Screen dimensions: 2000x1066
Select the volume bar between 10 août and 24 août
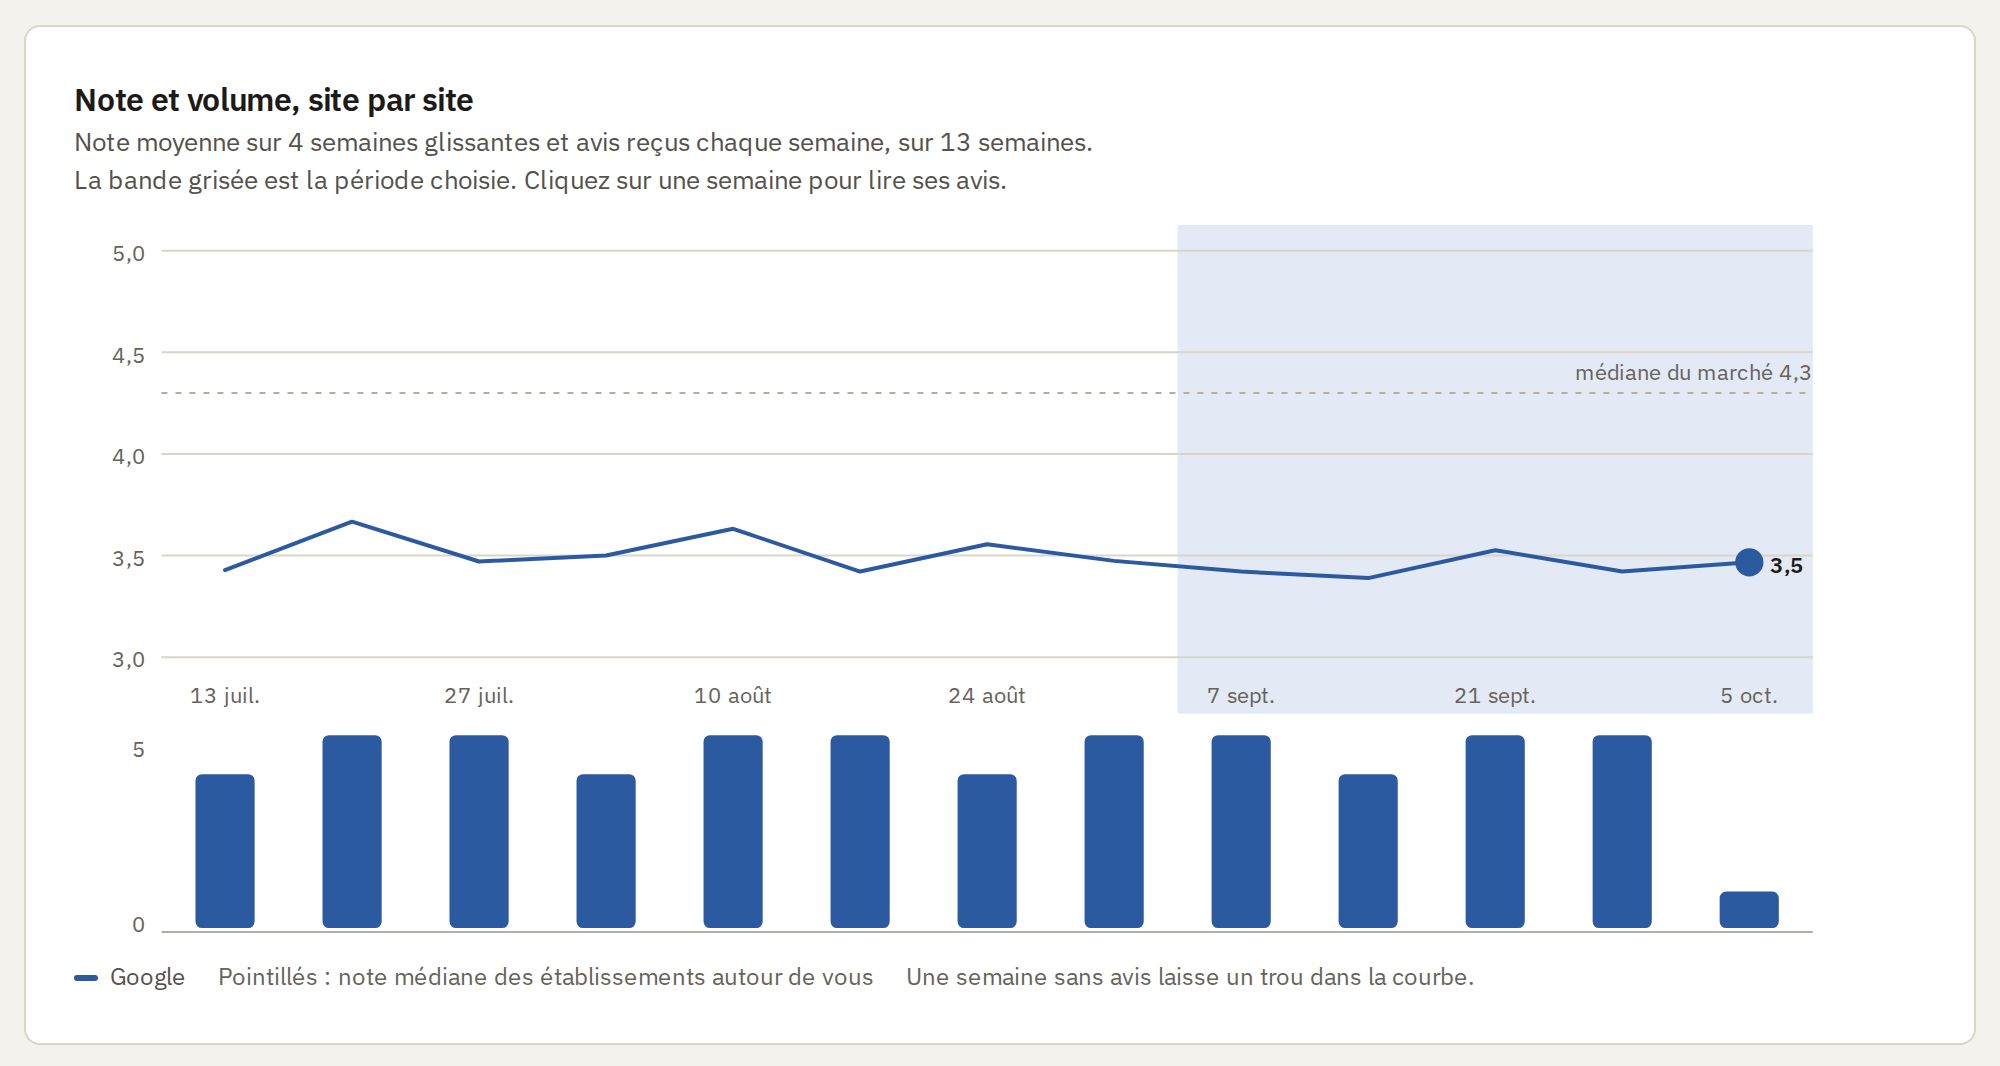tap(860, 832)
